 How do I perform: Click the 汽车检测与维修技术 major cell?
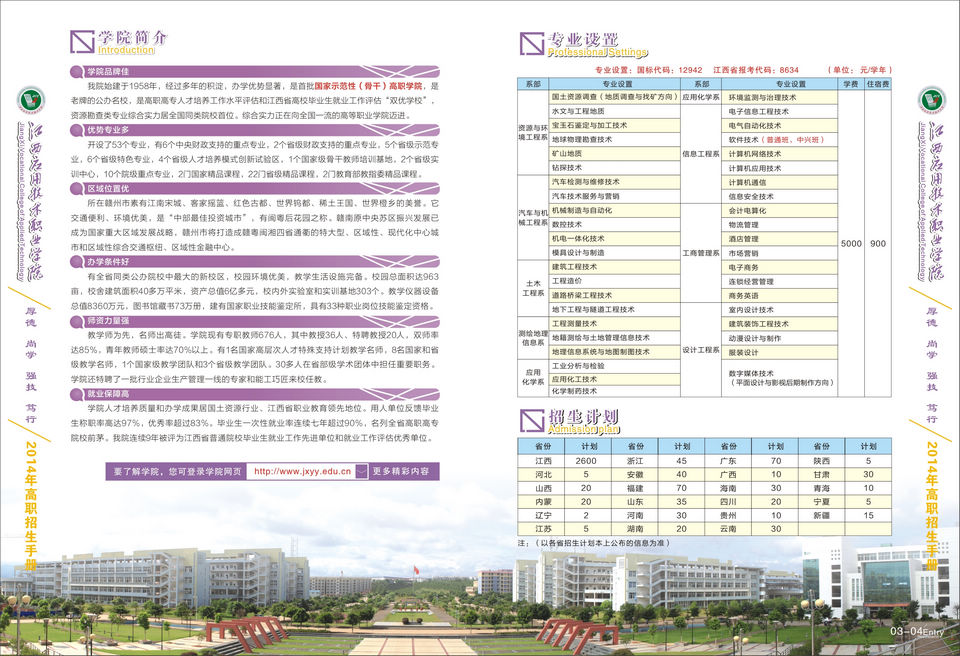[614, 182]
